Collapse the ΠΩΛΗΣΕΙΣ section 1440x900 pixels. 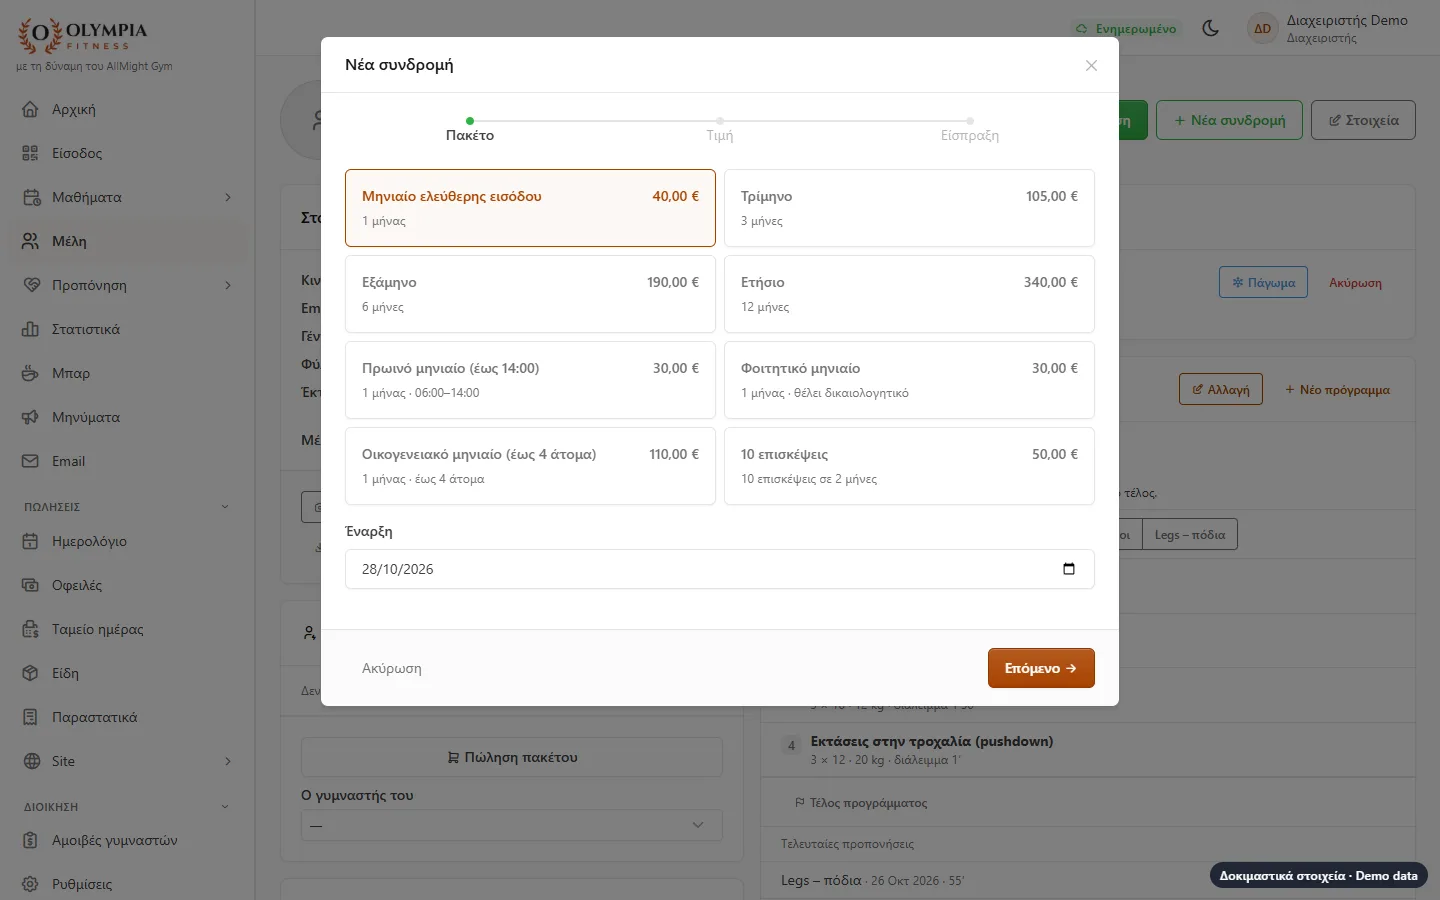point(225,507)
